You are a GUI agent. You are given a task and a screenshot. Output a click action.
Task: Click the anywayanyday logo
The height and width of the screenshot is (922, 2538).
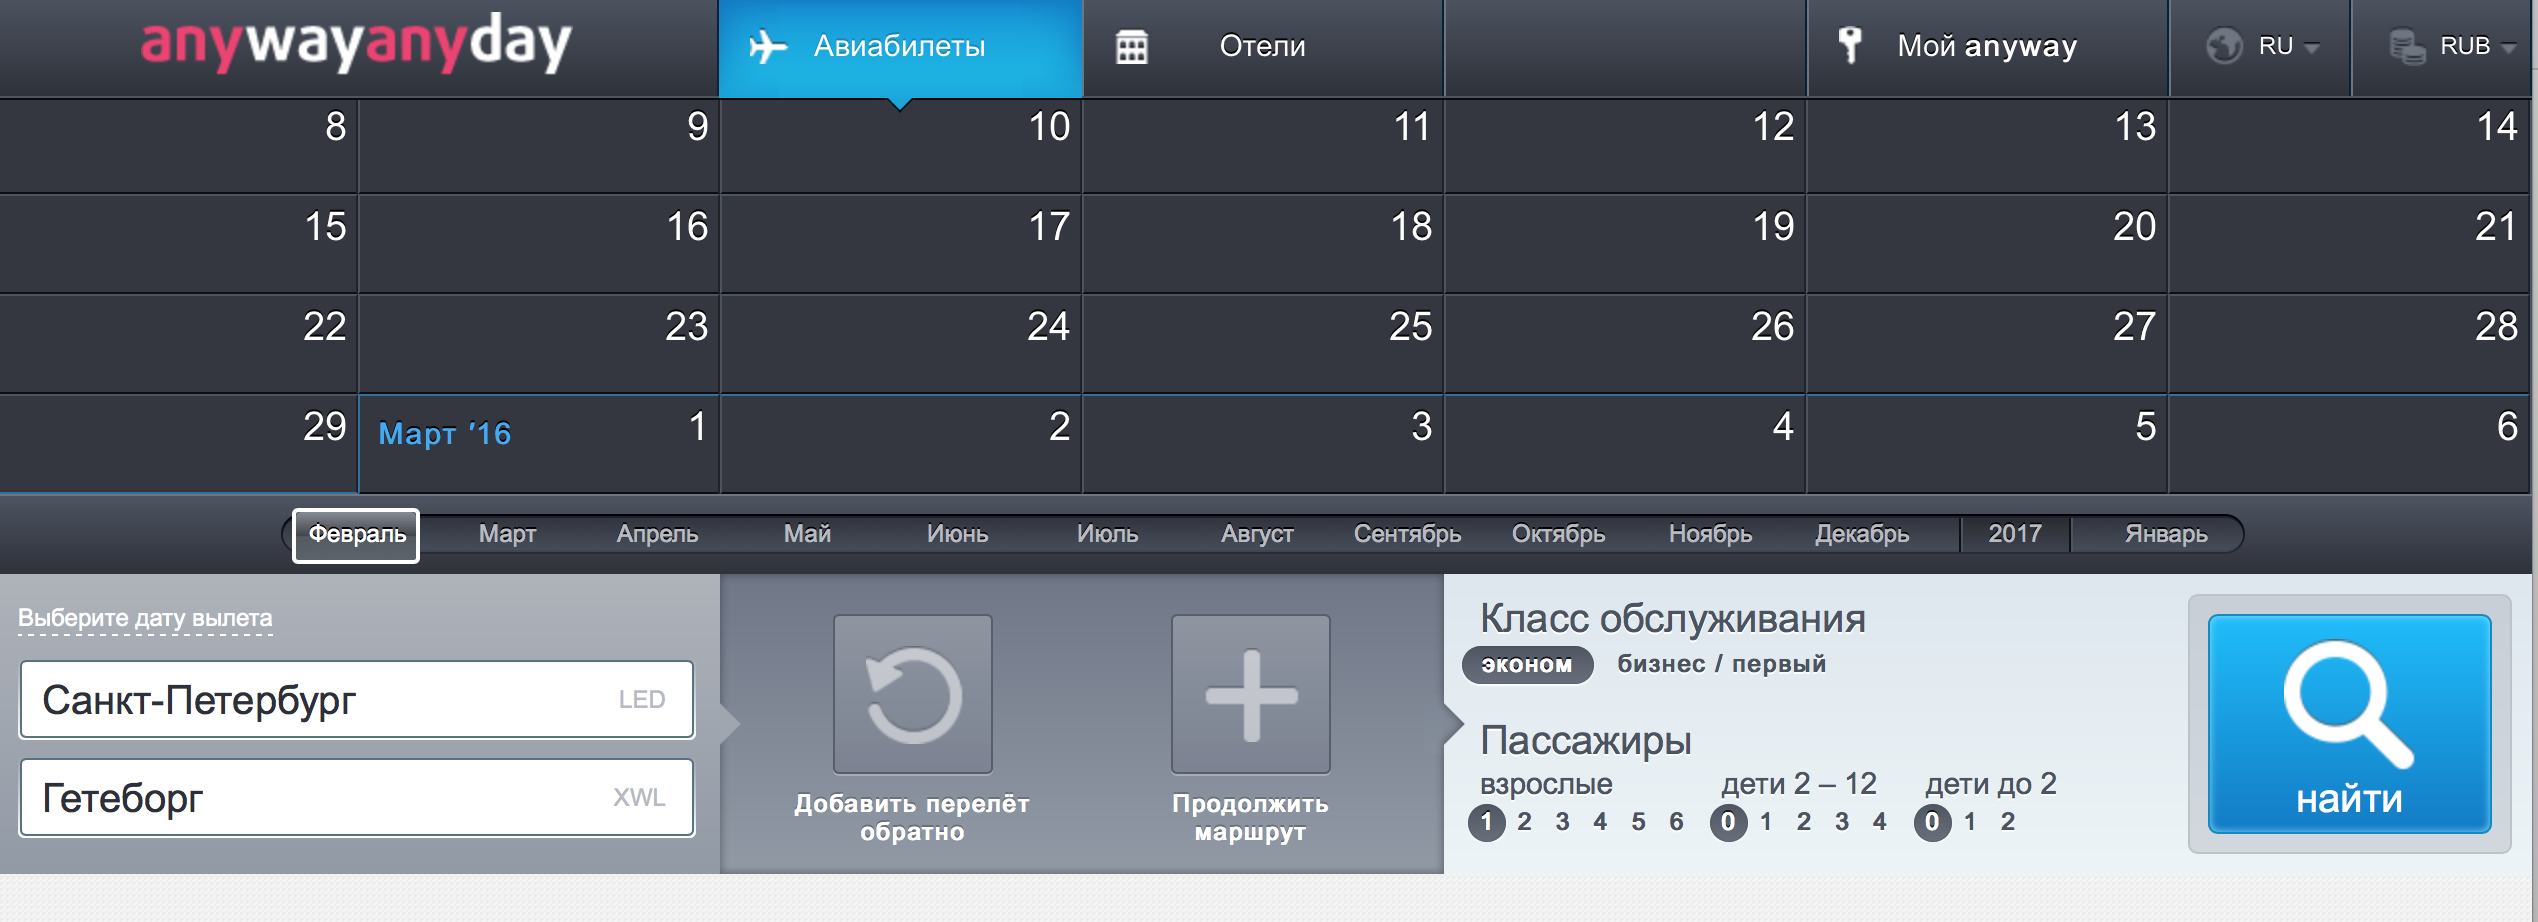click(355, 45)
